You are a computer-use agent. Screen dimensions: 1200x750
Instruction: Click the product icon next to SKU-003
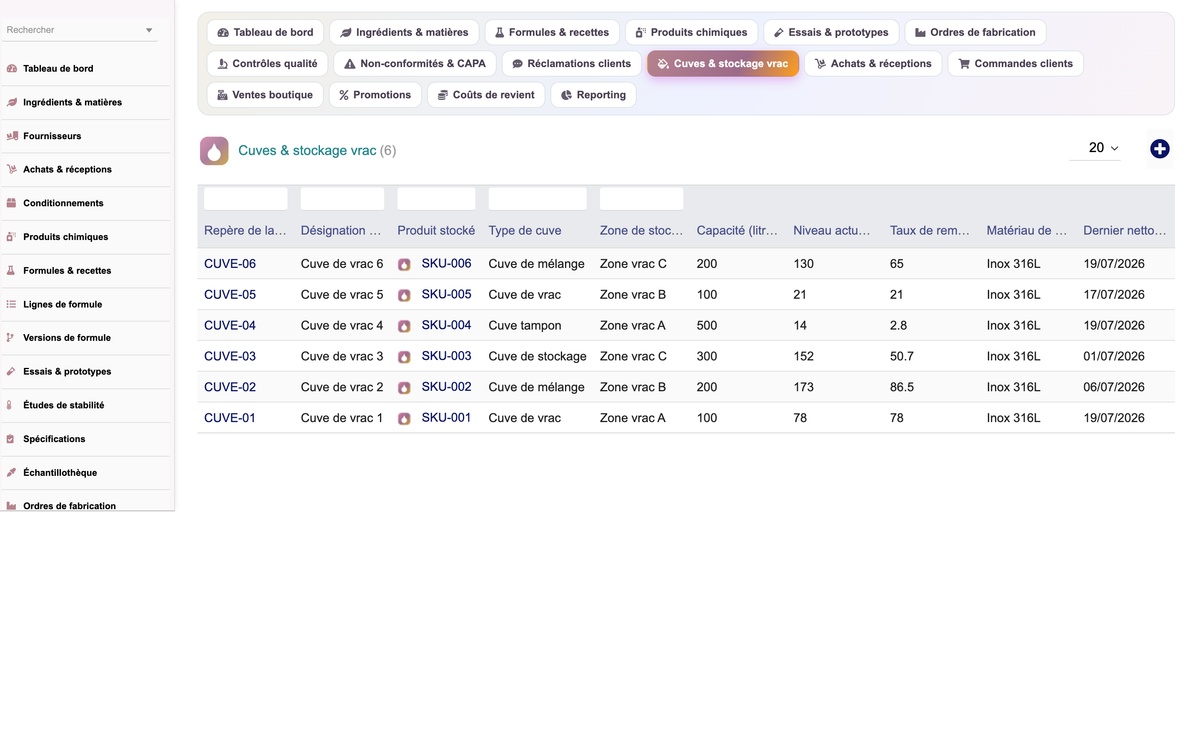point(404,357)
